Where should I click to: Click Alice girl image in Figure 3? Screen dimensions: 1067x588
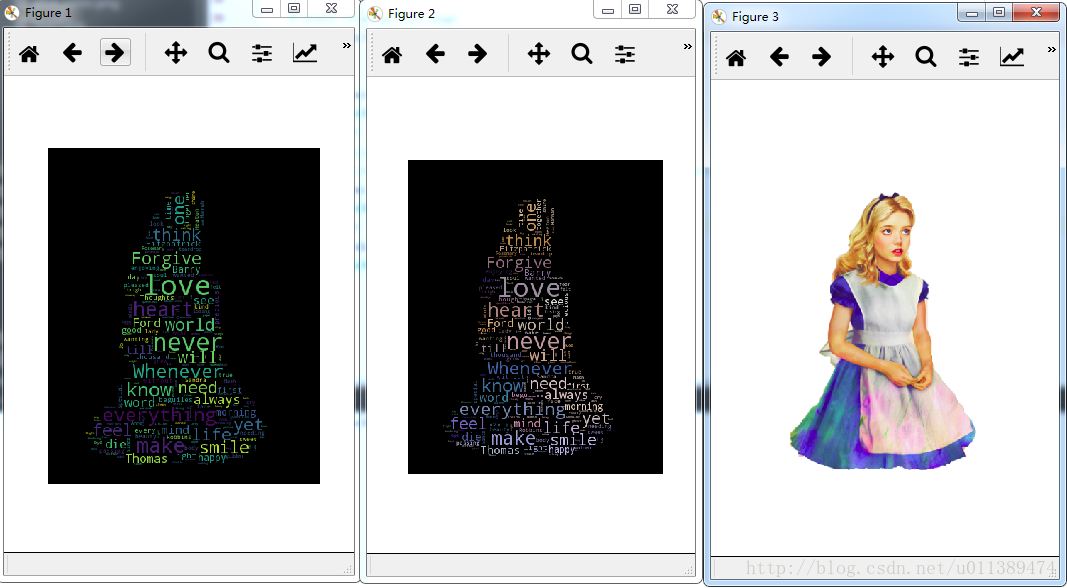(x=883, y=331)
